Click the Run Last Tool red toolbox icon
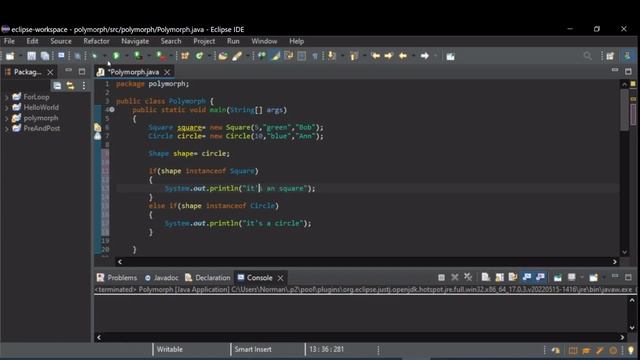 pyautogui.click(x=161, y=56)
